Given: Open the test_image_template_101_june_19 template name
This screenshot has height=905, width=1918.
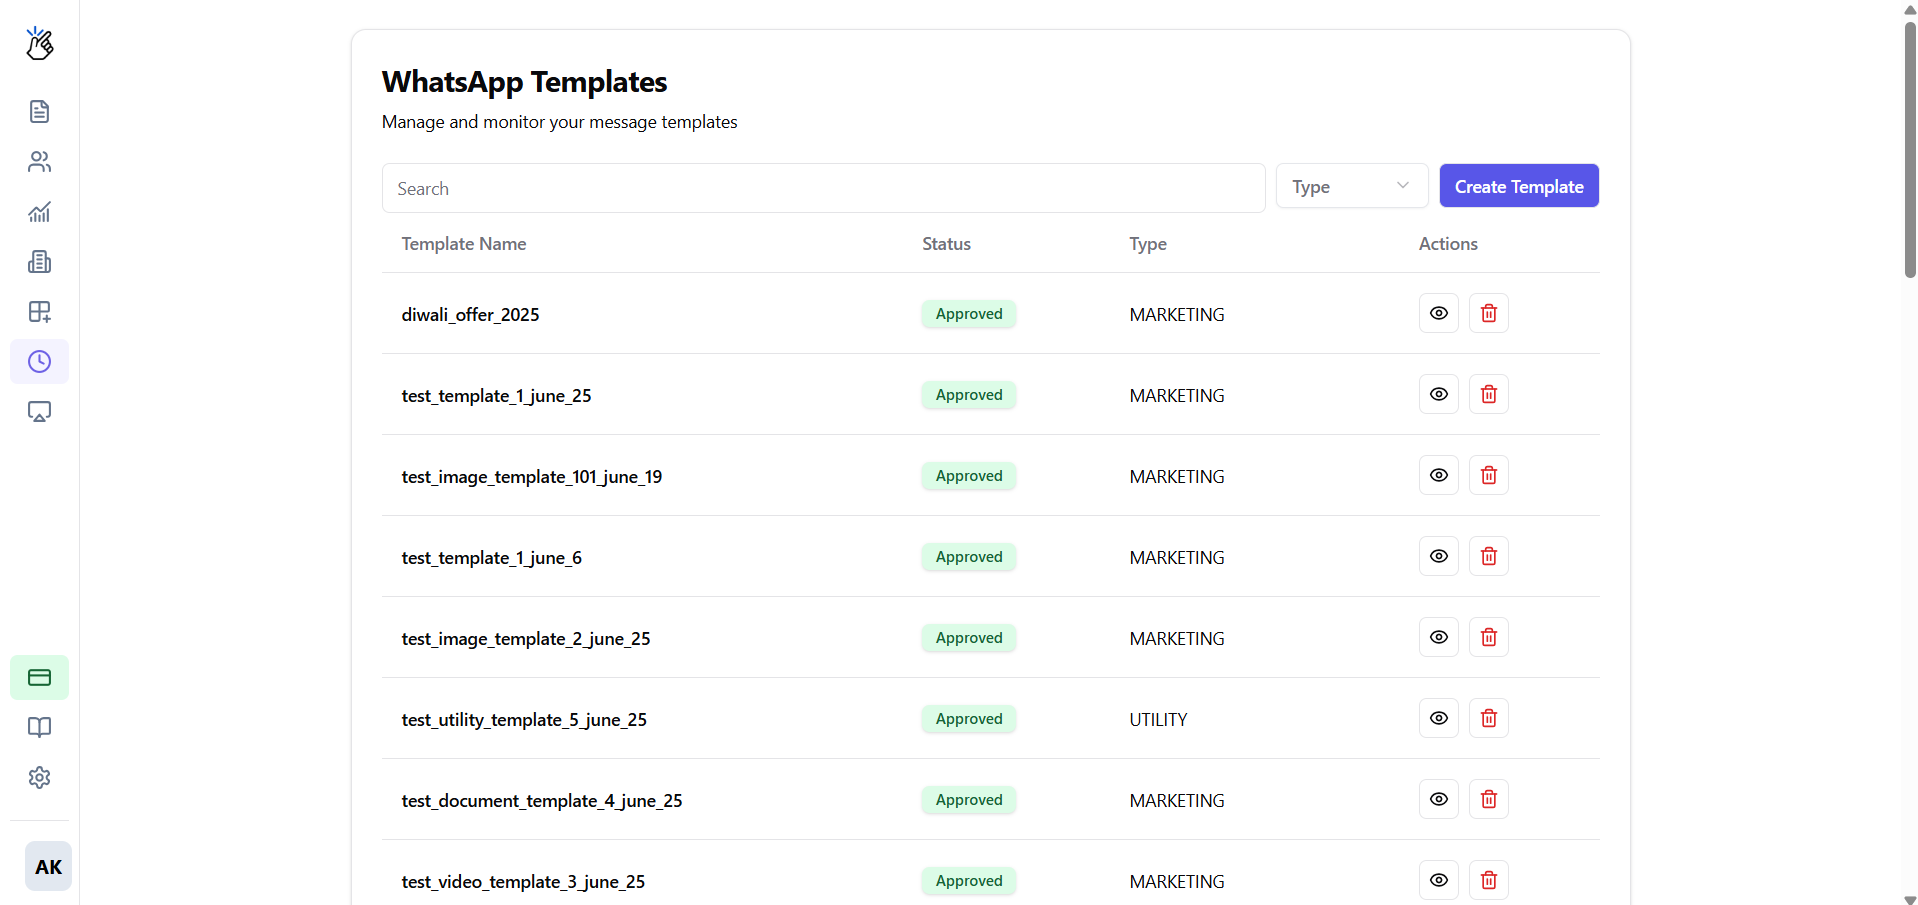Looking at the screenshot, I should (x=531, y=476).
